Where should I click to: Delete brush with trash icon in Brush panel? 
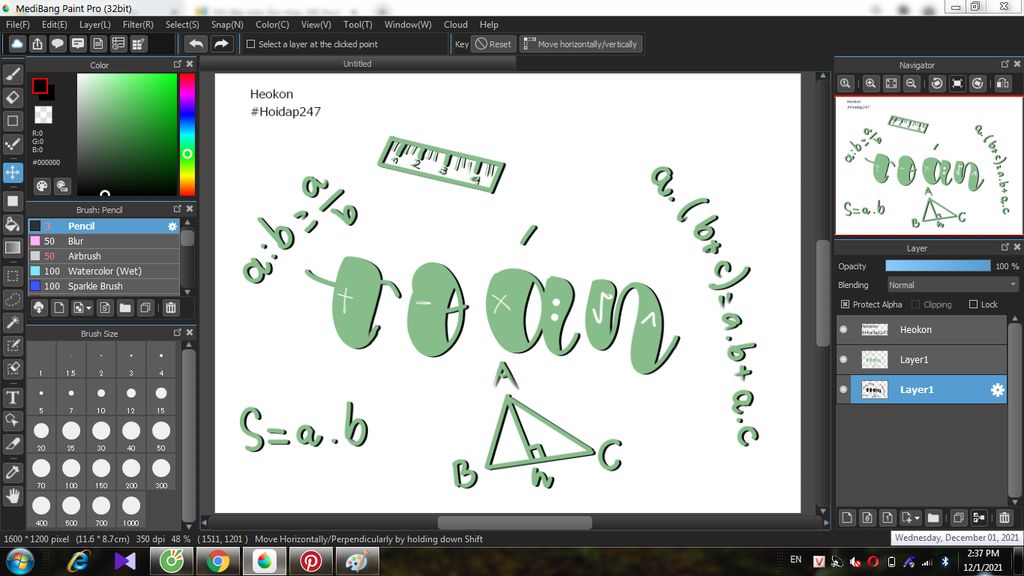[x=170, y=308]
